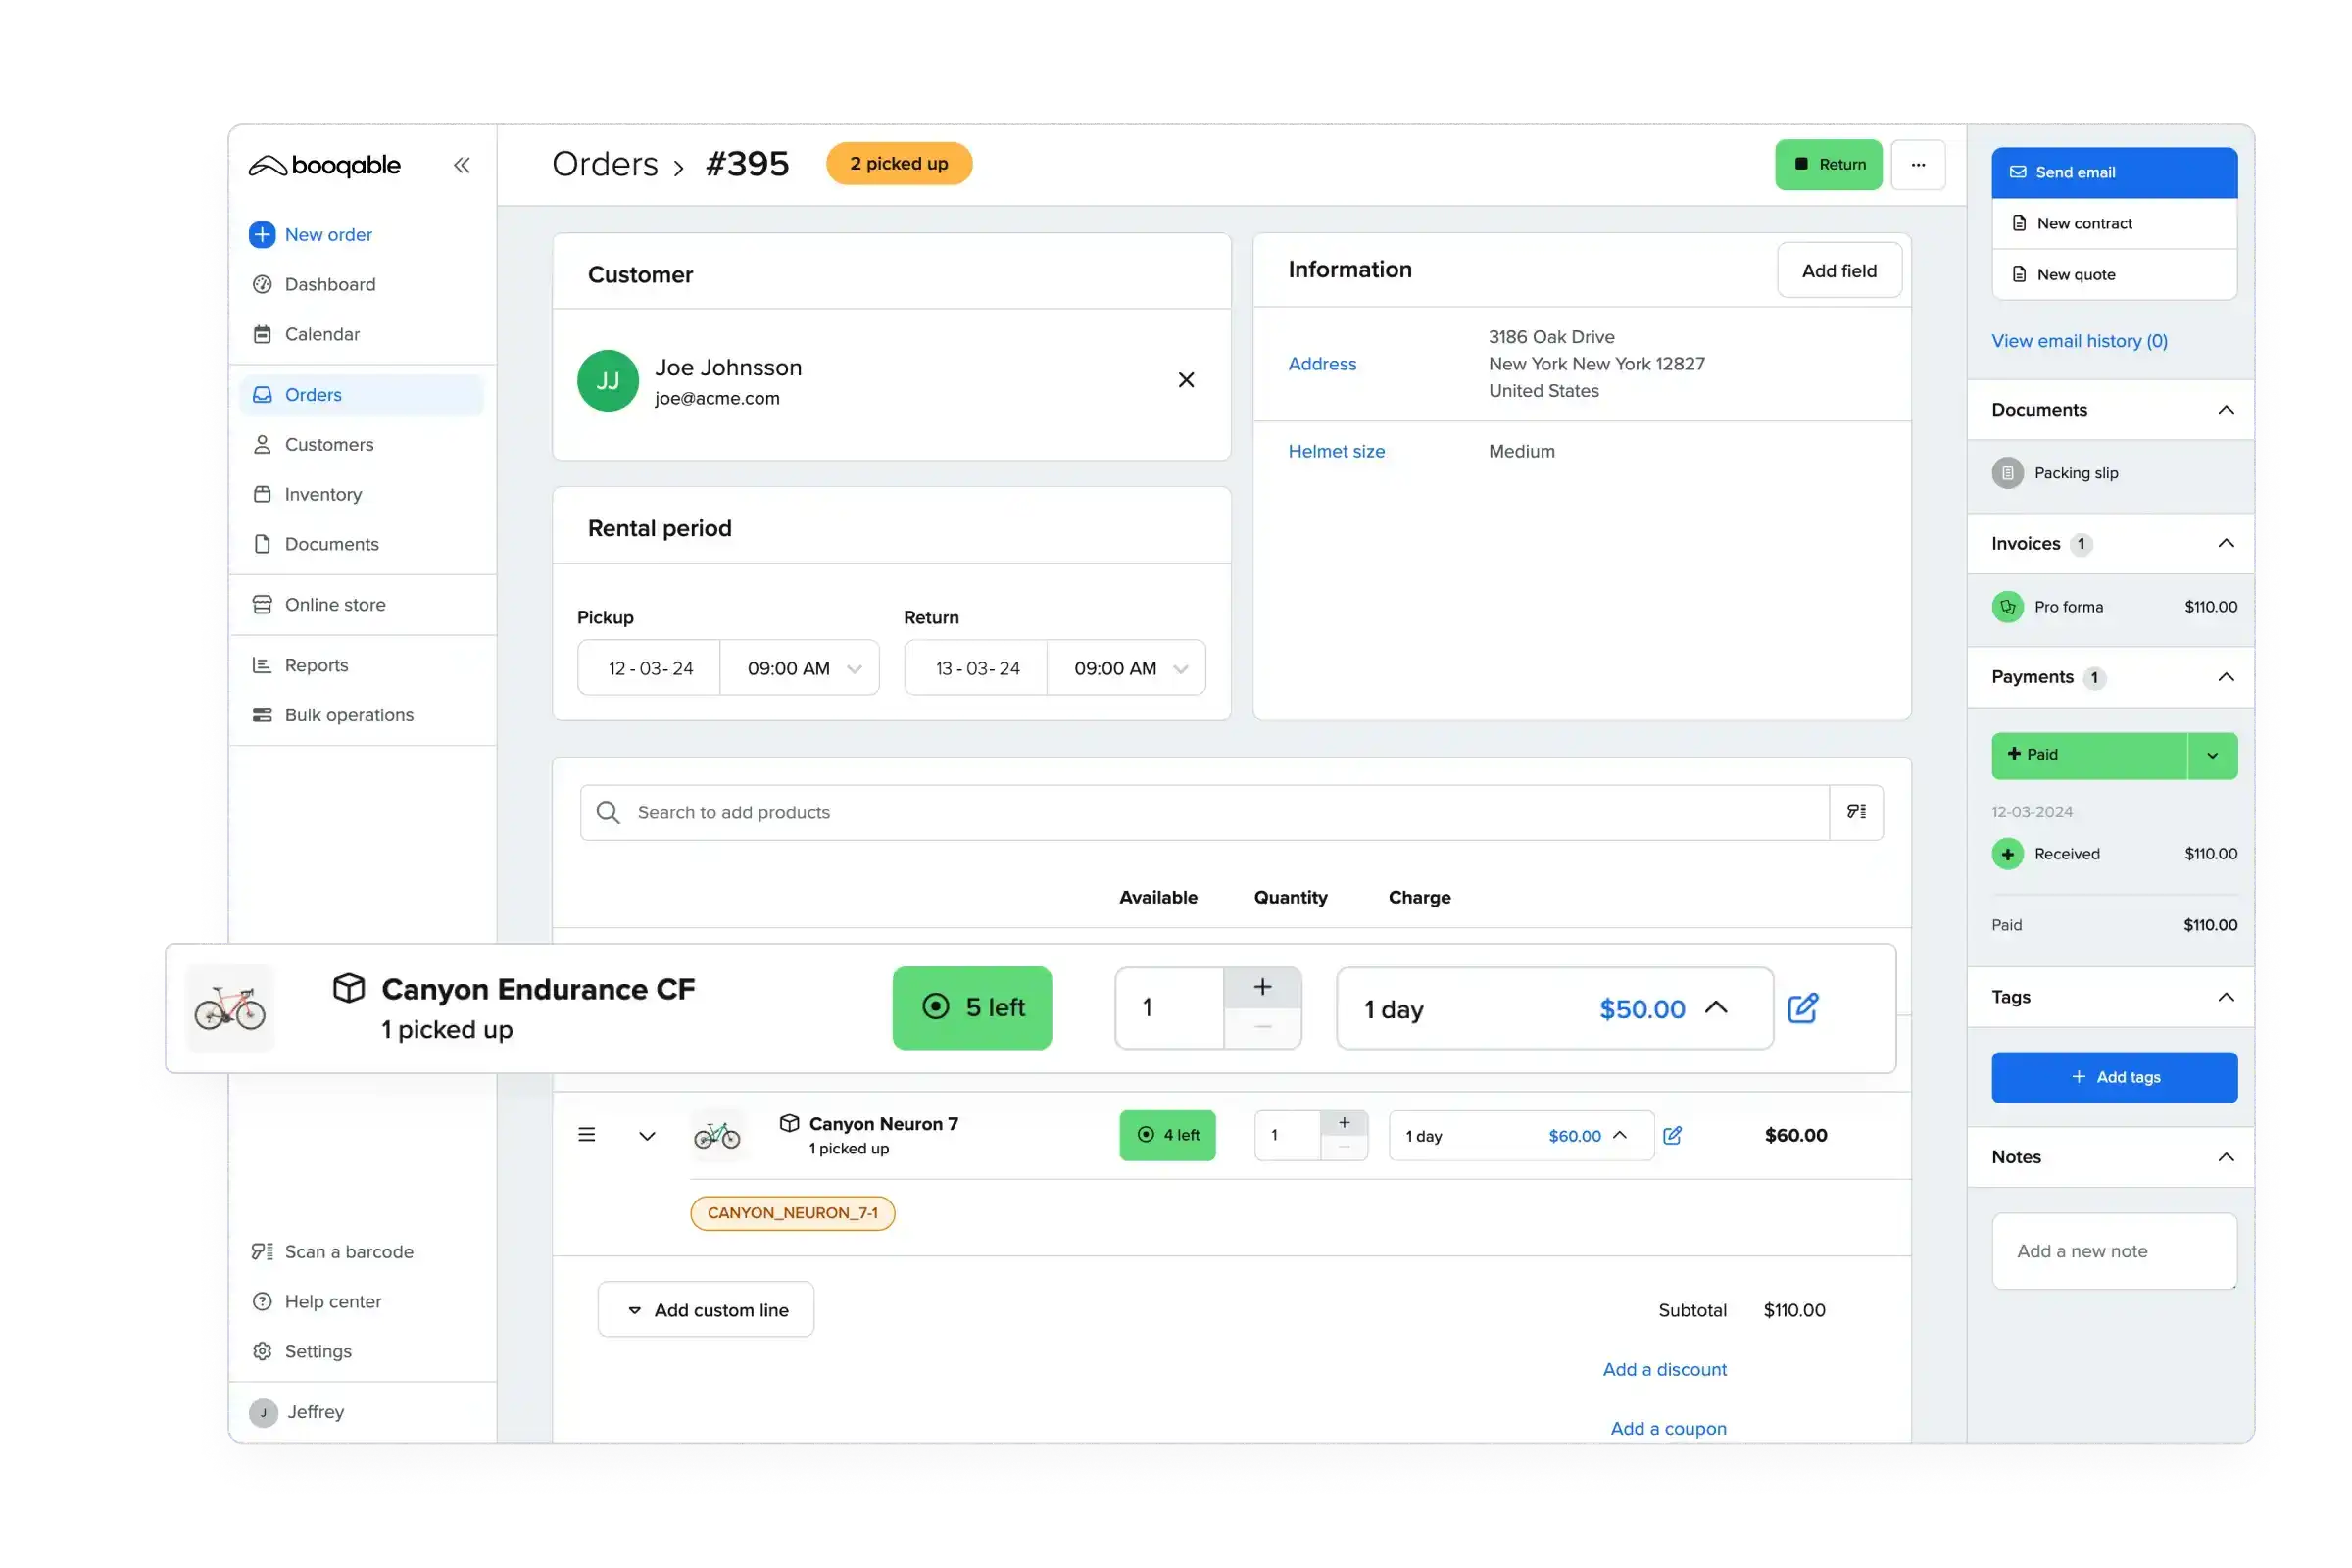This screenshot has width=2352, height=1568.
Task: Open the three-dots more options menu
Action: tap(1917, 165)
